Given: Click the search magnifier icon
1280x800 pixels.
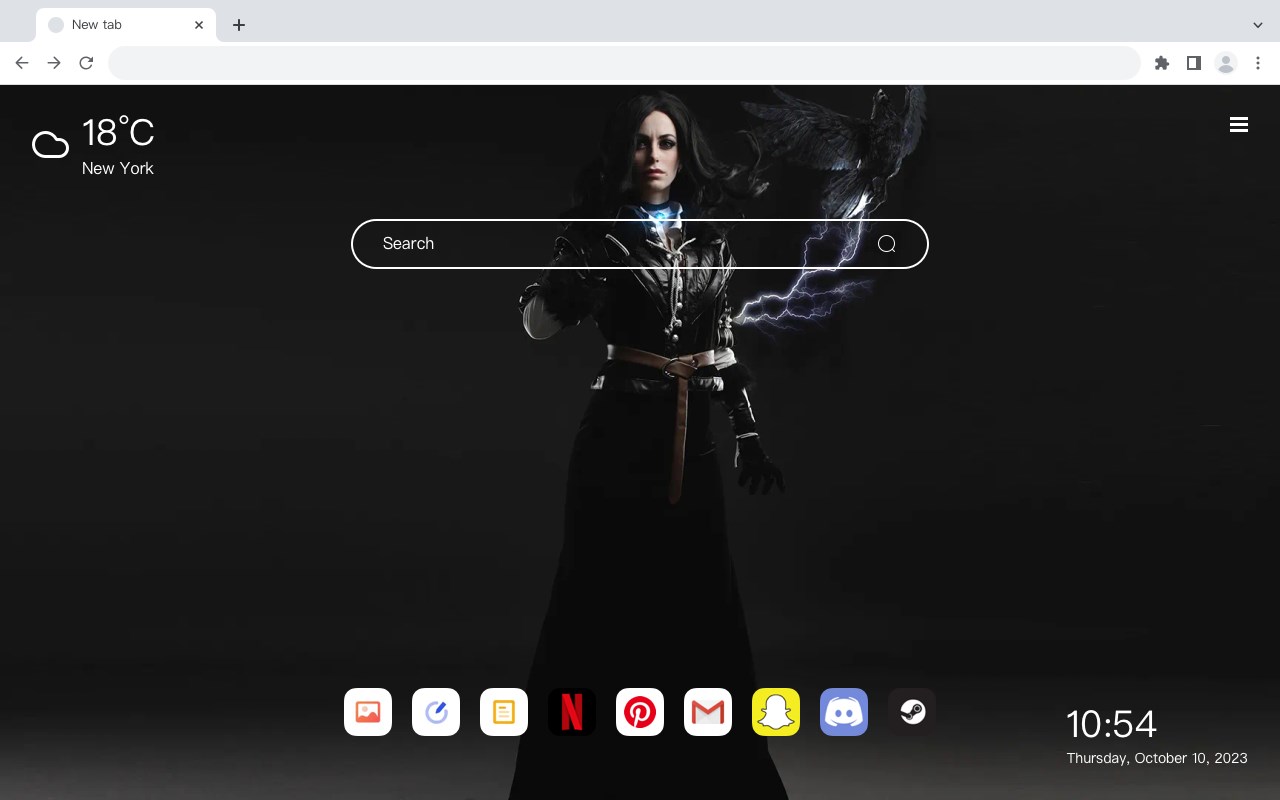Looking at the screenshot, I should click(x=887, y=244).
